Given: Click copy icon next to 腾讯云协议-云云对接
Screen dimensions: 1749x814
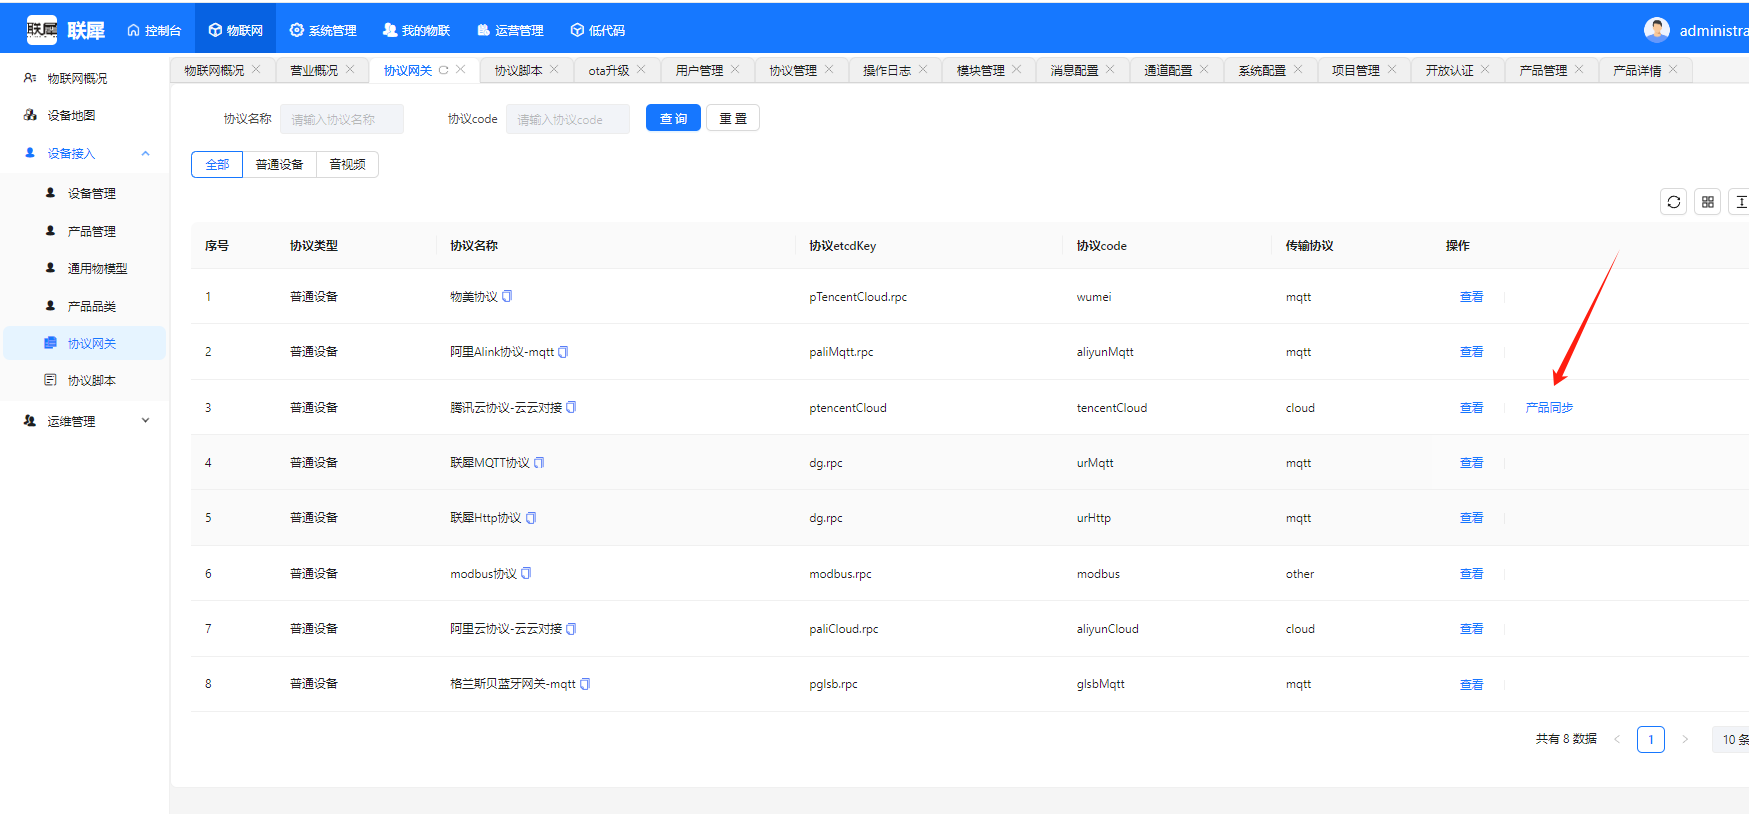Looking at the screenshot, I should (571, 407).
